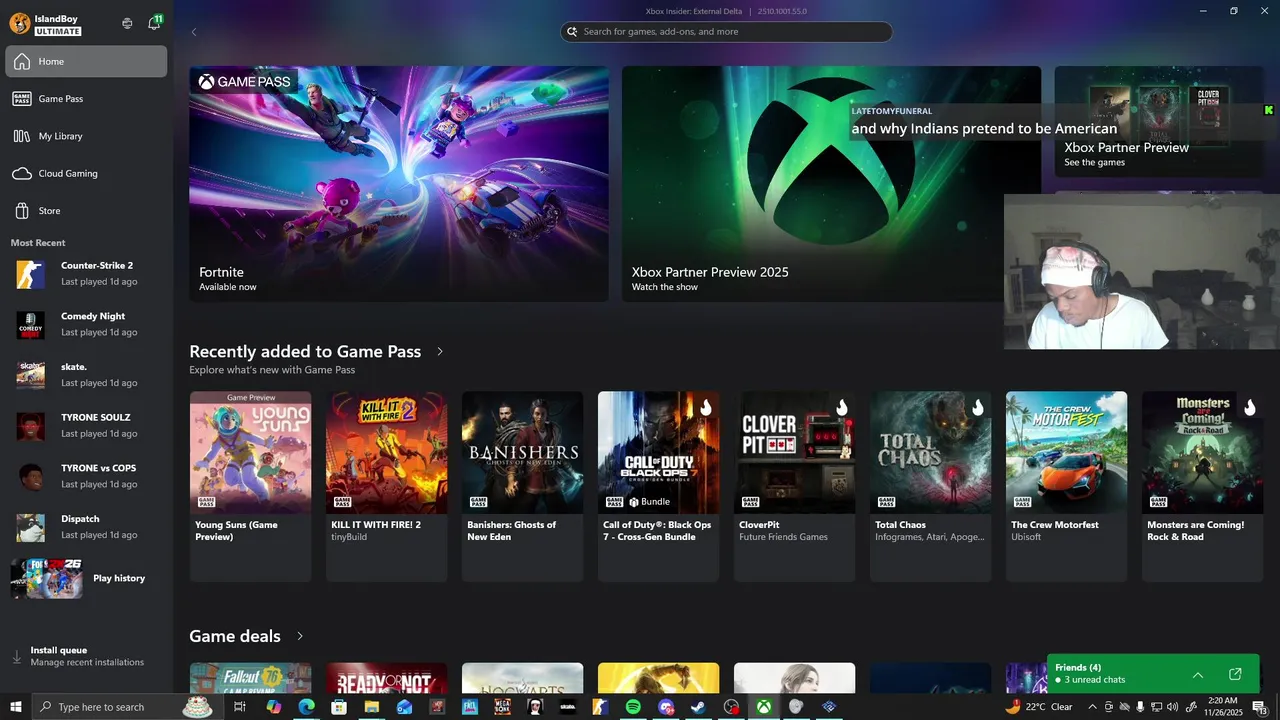The image size is (1280, 720).
Task: Click the search box for games
Action: 726,32
